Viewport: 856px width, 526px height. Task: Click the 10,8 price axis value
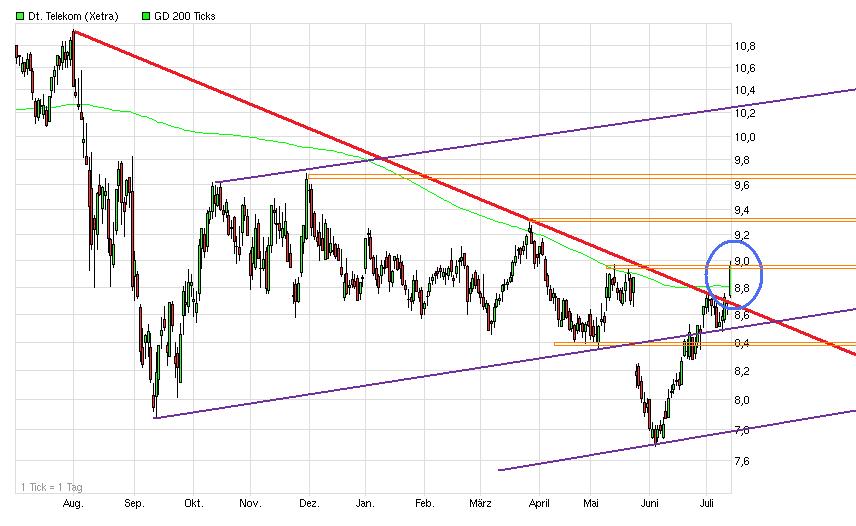pos(745,46)
